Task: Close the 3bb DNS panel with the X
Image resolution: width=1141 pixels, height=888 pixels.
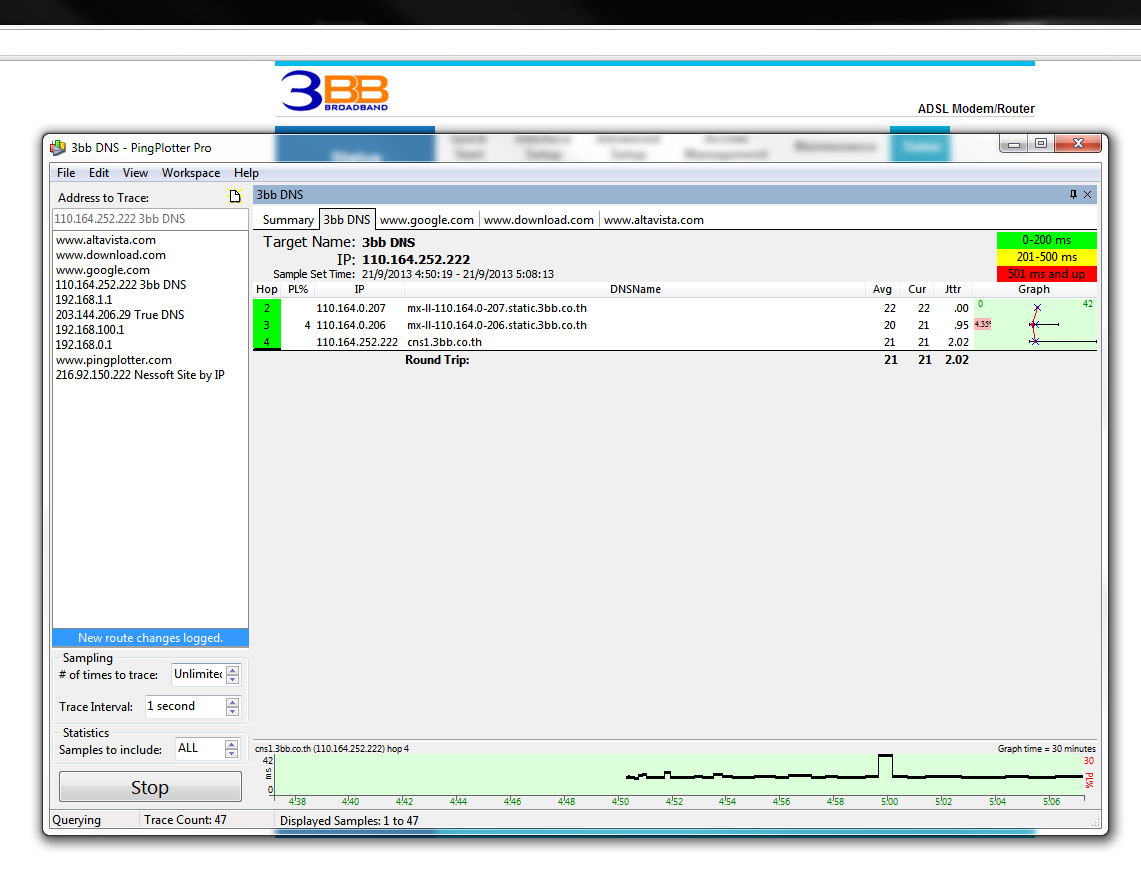Action: (x=1088, y=195)
